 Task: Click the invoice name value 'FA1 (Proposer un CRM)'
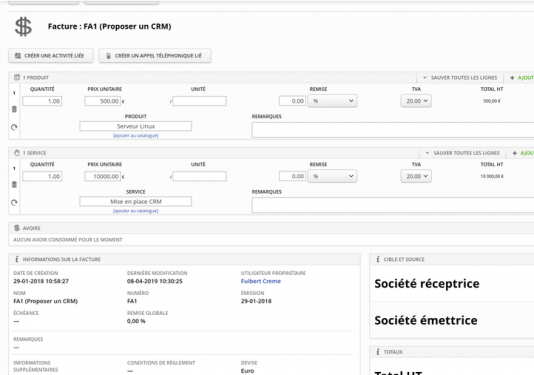(46, 301)
